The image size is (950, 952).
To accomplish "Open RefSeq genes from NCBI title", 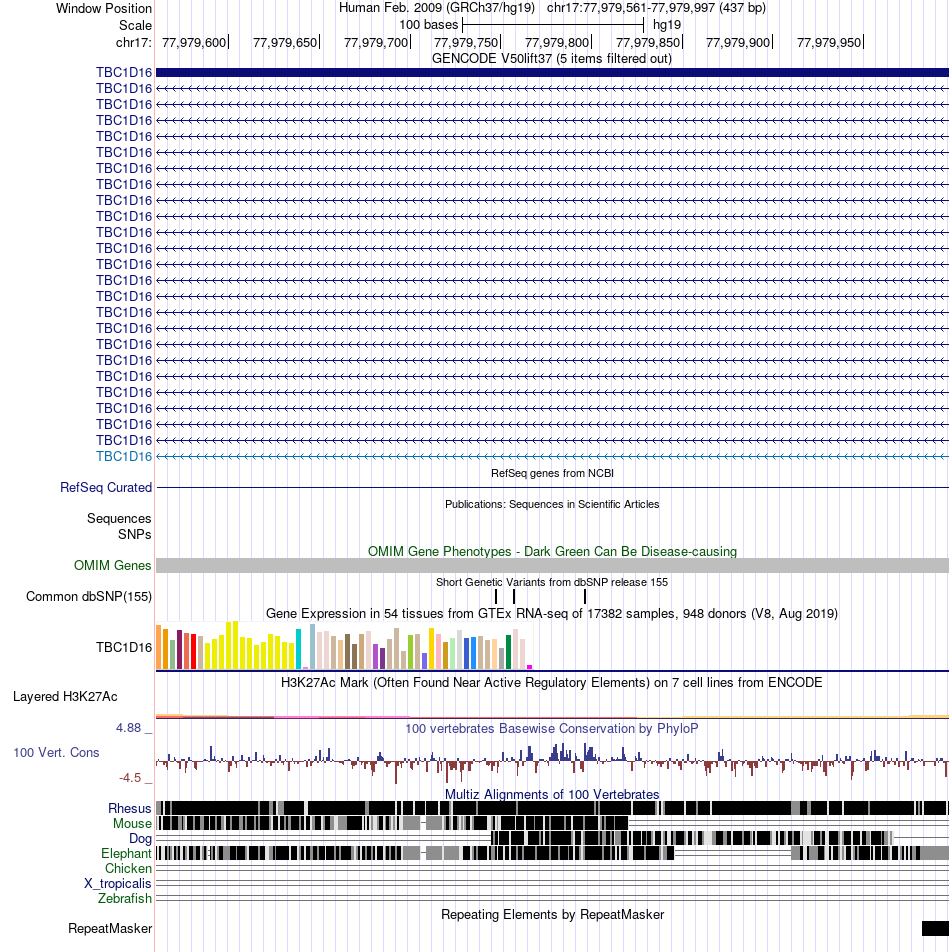I will tap(552, 473).
